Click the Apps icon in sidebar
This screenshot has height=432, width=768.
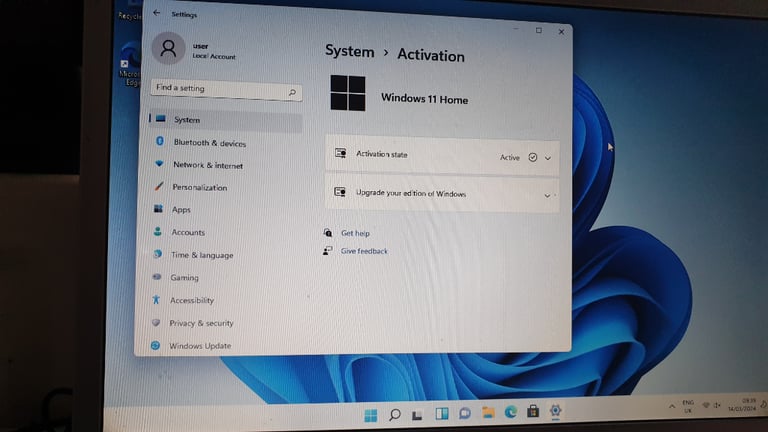point(158,209)
